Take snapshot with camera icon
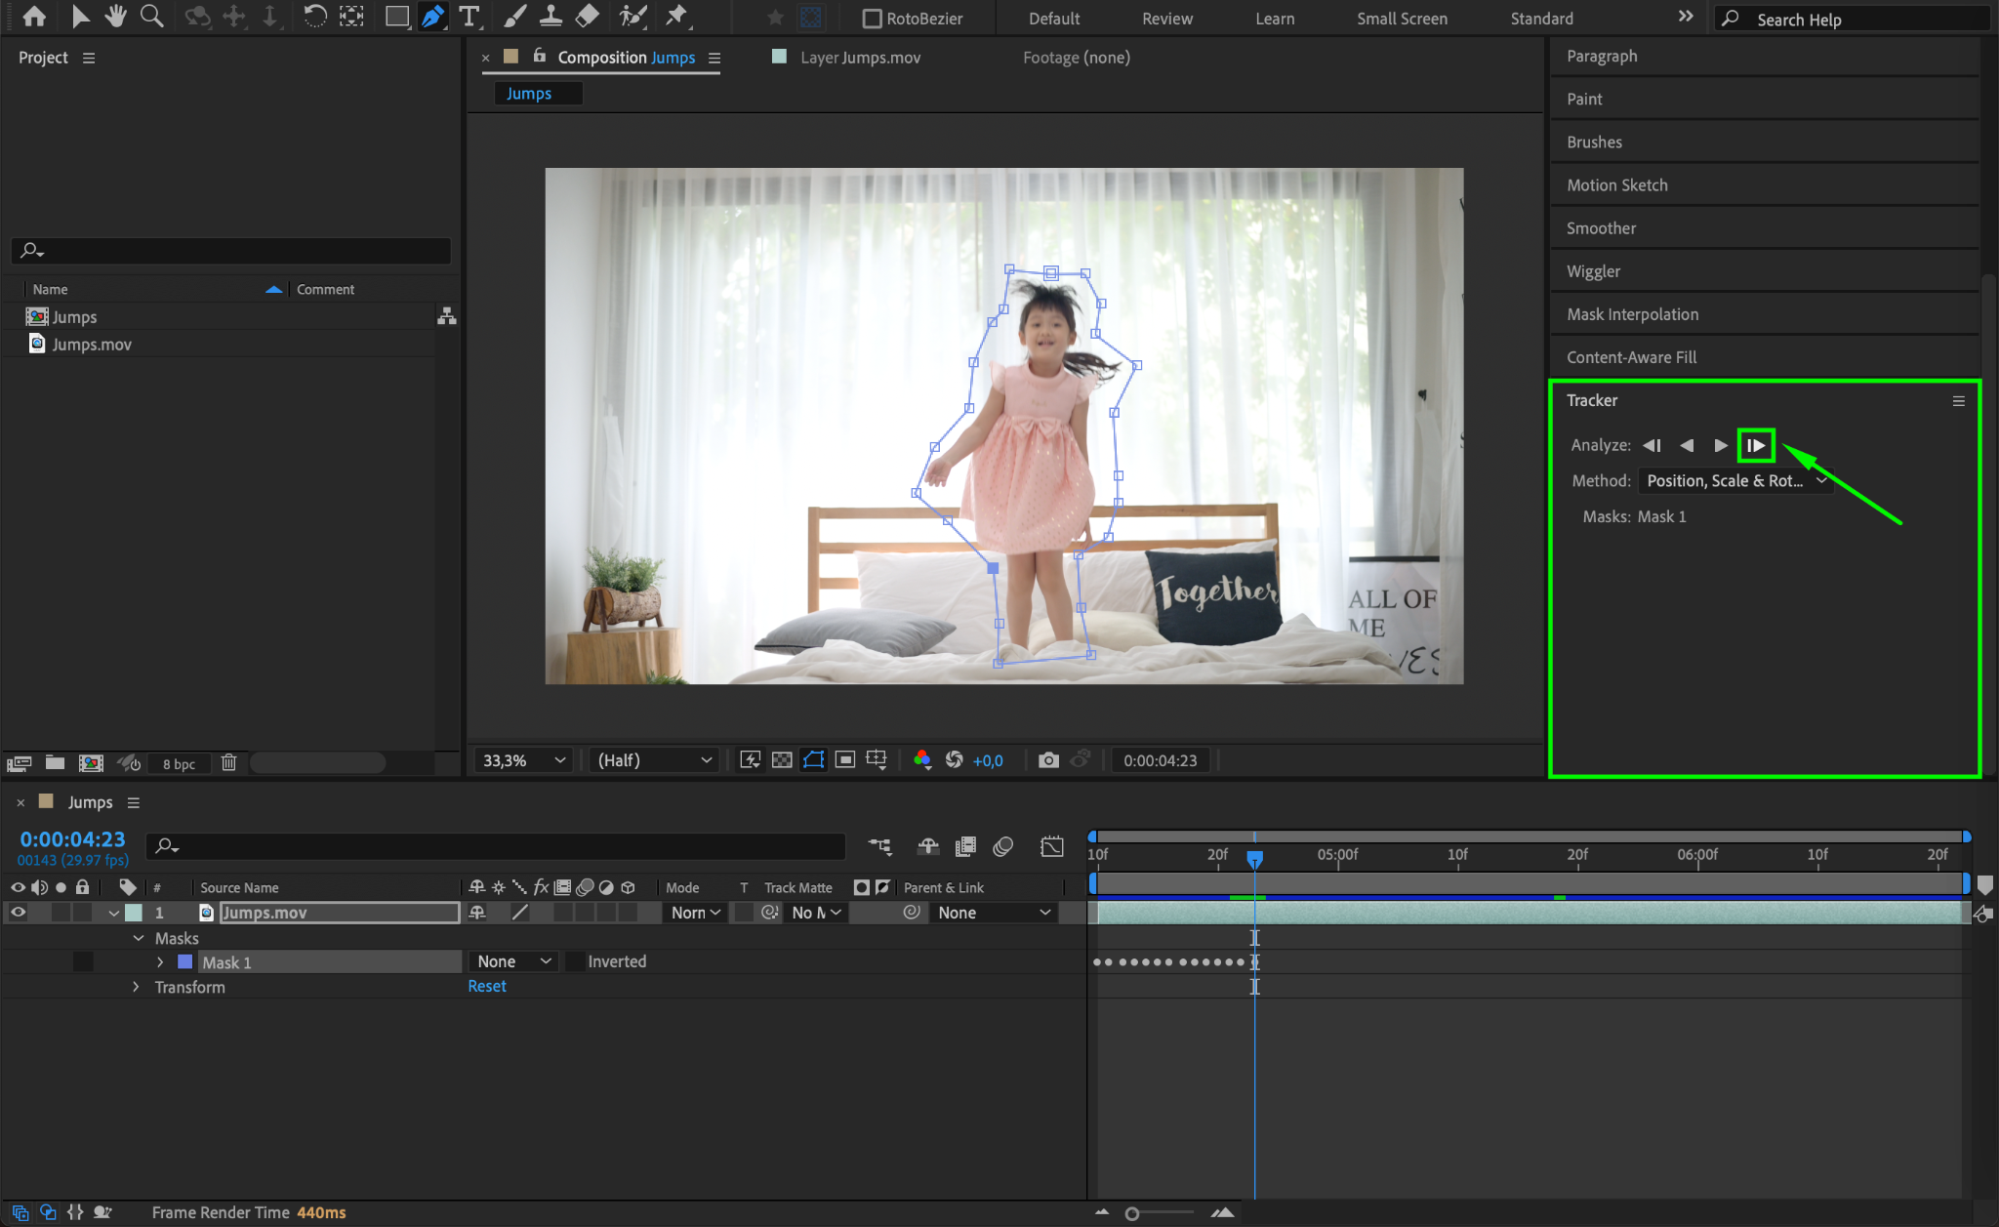The width and height of the screenshot is (1999, 1227). [x=1048, y=760]
